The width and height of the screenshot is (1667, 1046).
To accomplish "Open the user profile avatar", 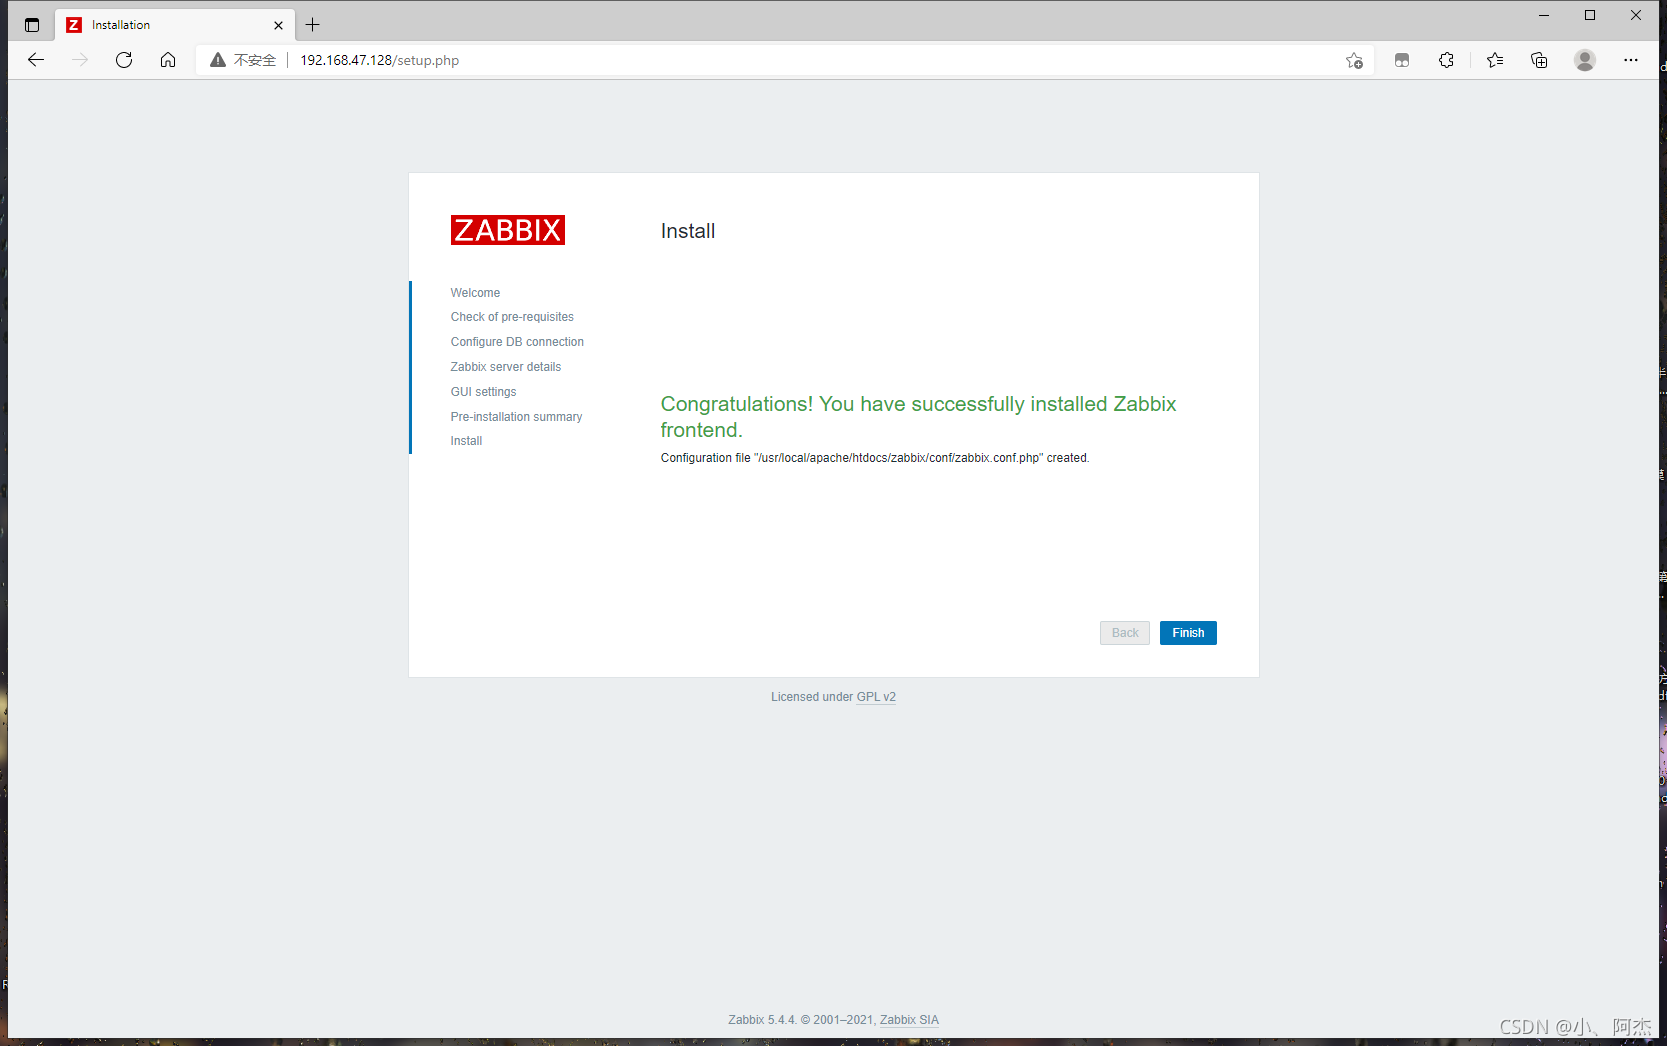I will [x=1585, y=60].
